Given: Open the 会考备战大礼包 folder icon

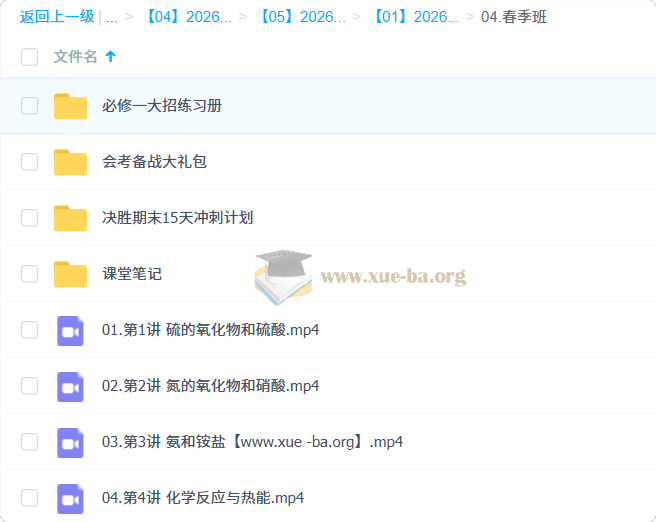Looking at the screenshot, I should 70,162.
